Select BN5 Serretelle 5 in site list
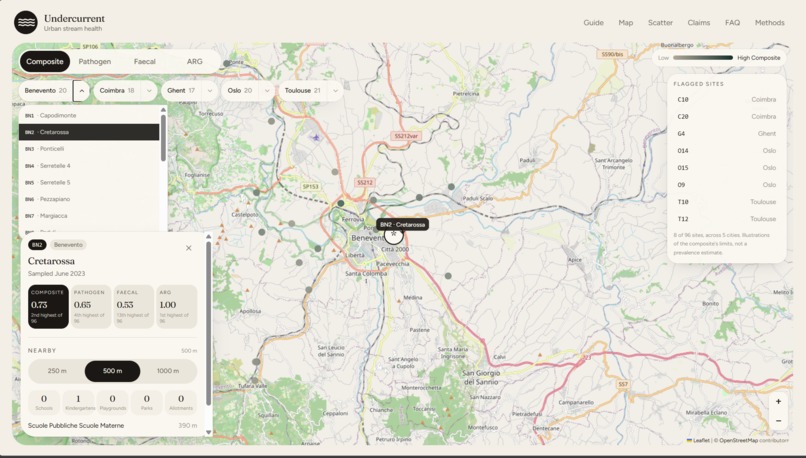806x458 pixels. click(89, 182)
